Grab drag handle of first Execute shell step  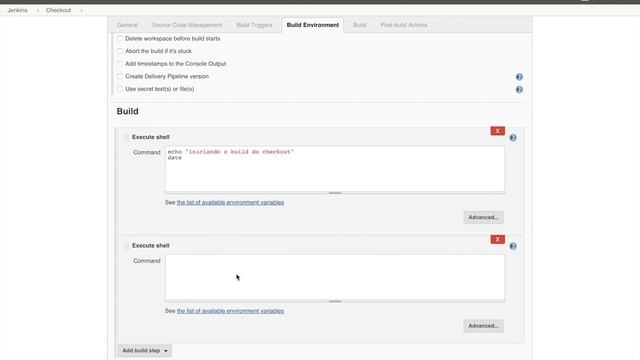pyautogui.click(x=126, y=137)
